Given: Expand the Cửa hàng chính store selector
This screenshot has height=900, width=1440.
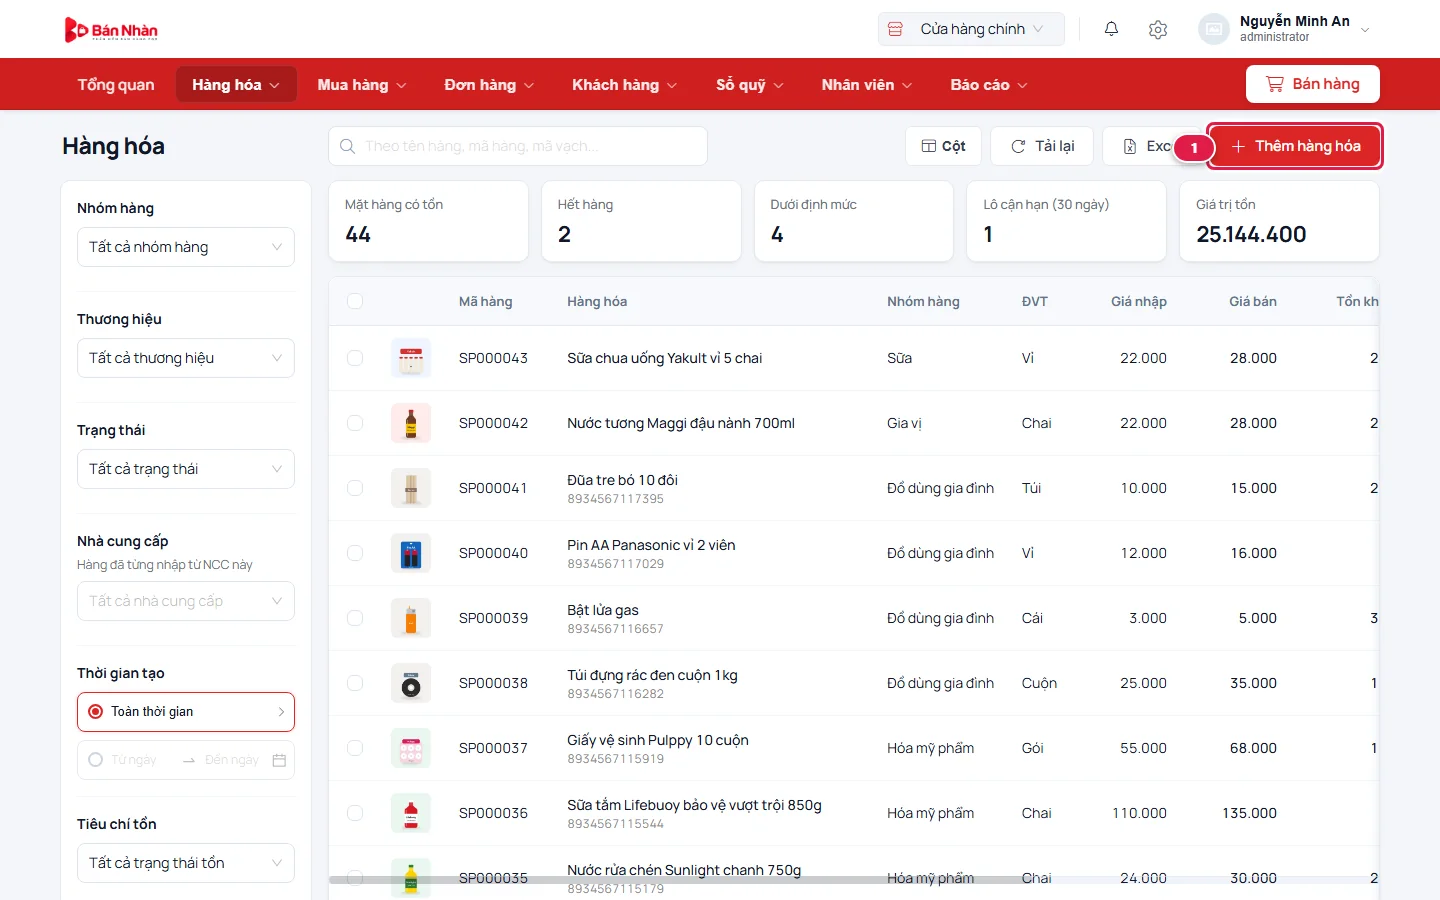Looking at the screenshot, I should (x=971, y=29).
